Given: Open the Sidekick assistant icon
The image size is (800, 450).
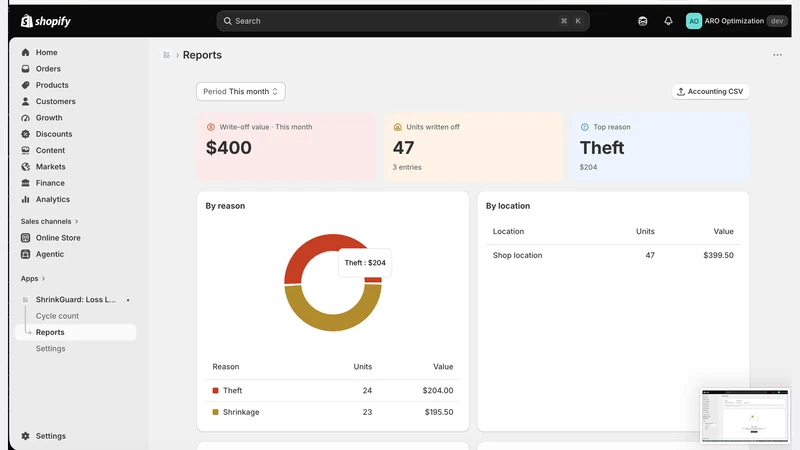Looking at the screenshot, I should (x=643, y=21).
